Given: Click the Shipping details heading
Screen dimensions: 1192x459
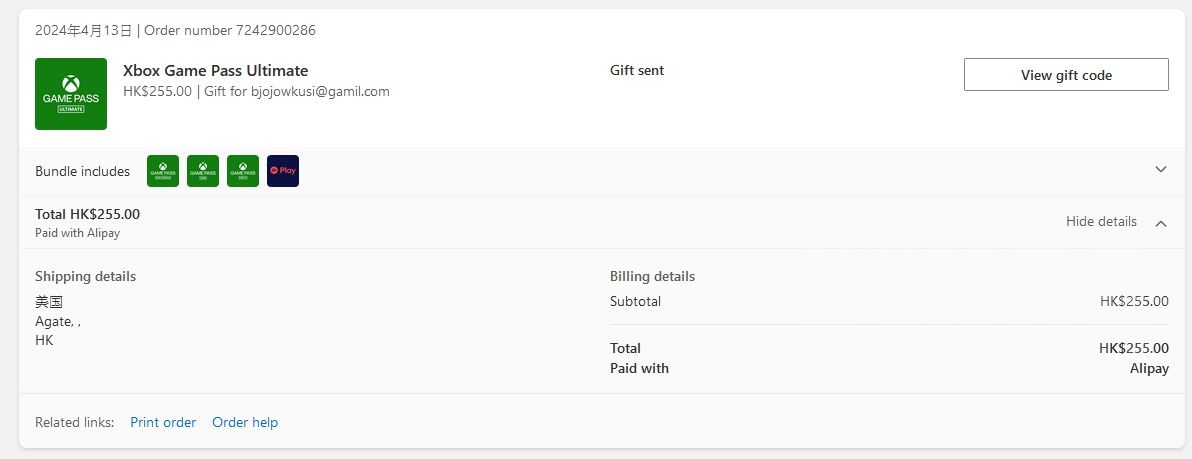Looking at the screenshot, I should 85,276.
